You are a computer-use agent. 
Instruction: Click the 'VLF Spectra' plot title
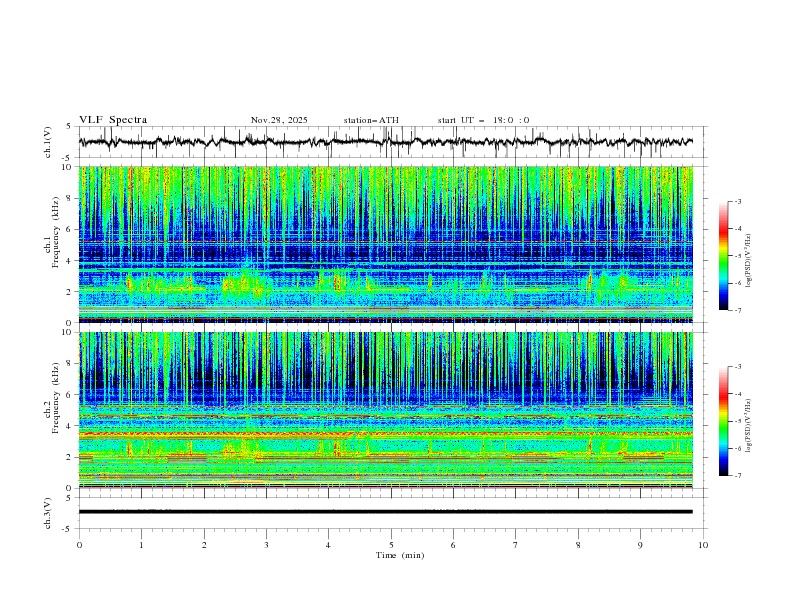[113, 120]
